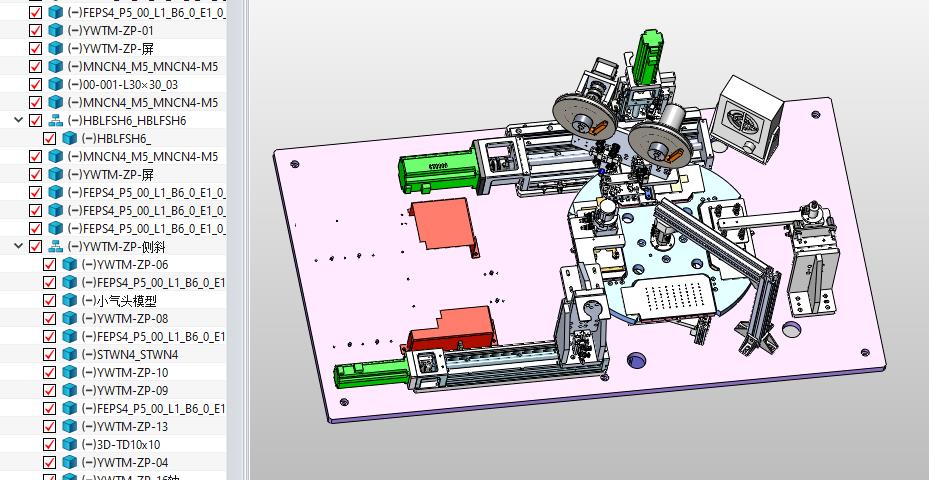This screenshot has height=480, width=929.
Task: Select the HBLFSH6_HBLFSH6 assembly name
Action: (x=127, y=120)
